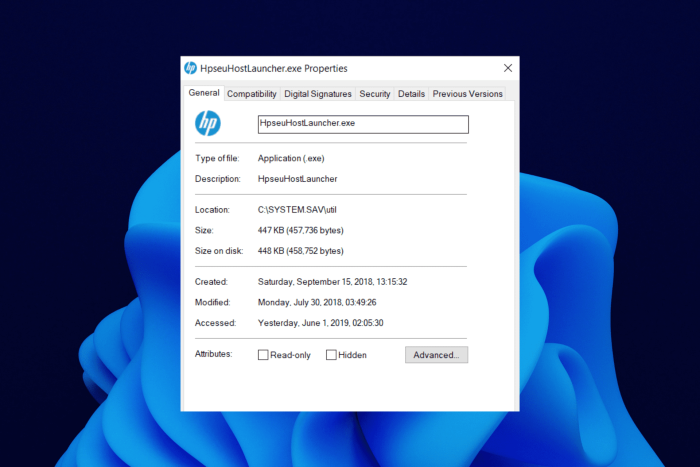Click the Type of file value Application (.exe)
The image size is (700, 467).
tap(291, 158)
